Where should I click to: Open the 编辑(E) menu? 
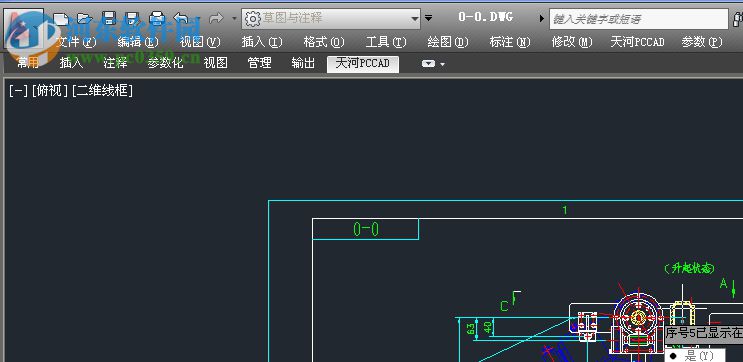coord(138,42)
